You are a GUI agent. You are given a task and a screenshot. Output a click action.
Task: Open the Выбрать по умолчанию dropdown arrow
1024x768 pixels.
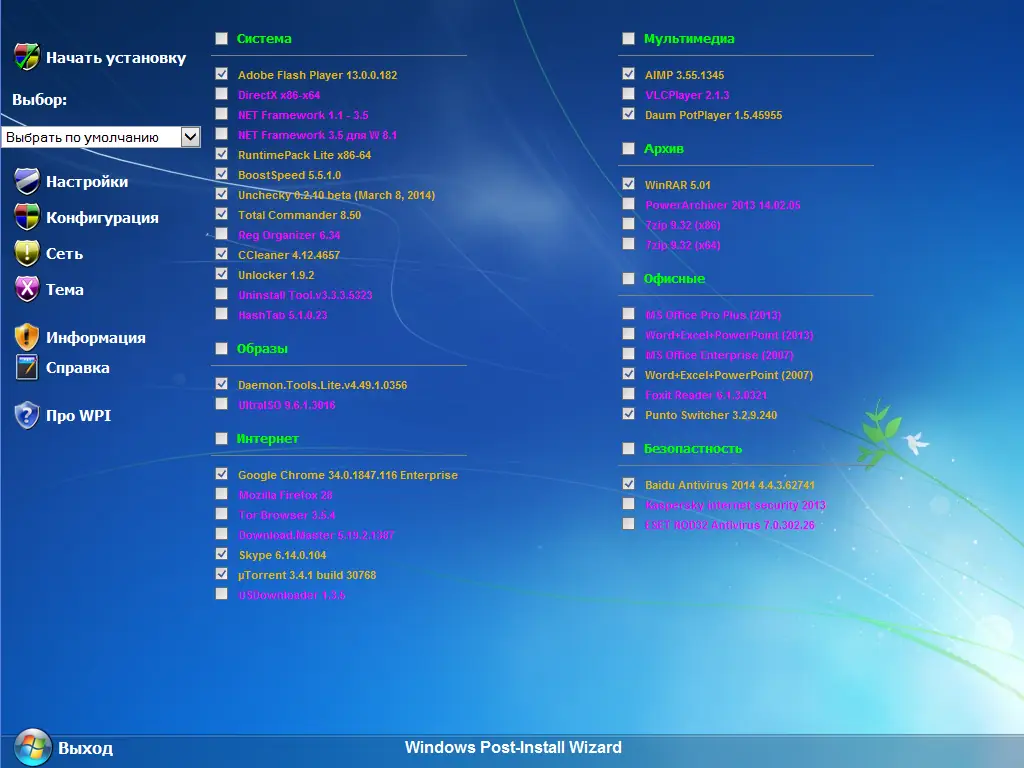[x=190, y=137]
